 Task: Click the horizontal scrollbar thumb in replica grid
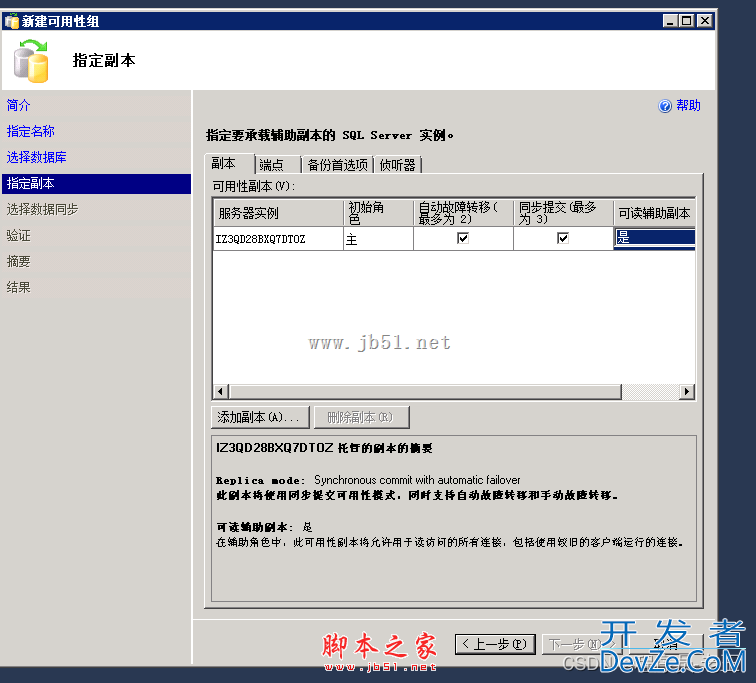pyautogui.click(x=426, y=391)
